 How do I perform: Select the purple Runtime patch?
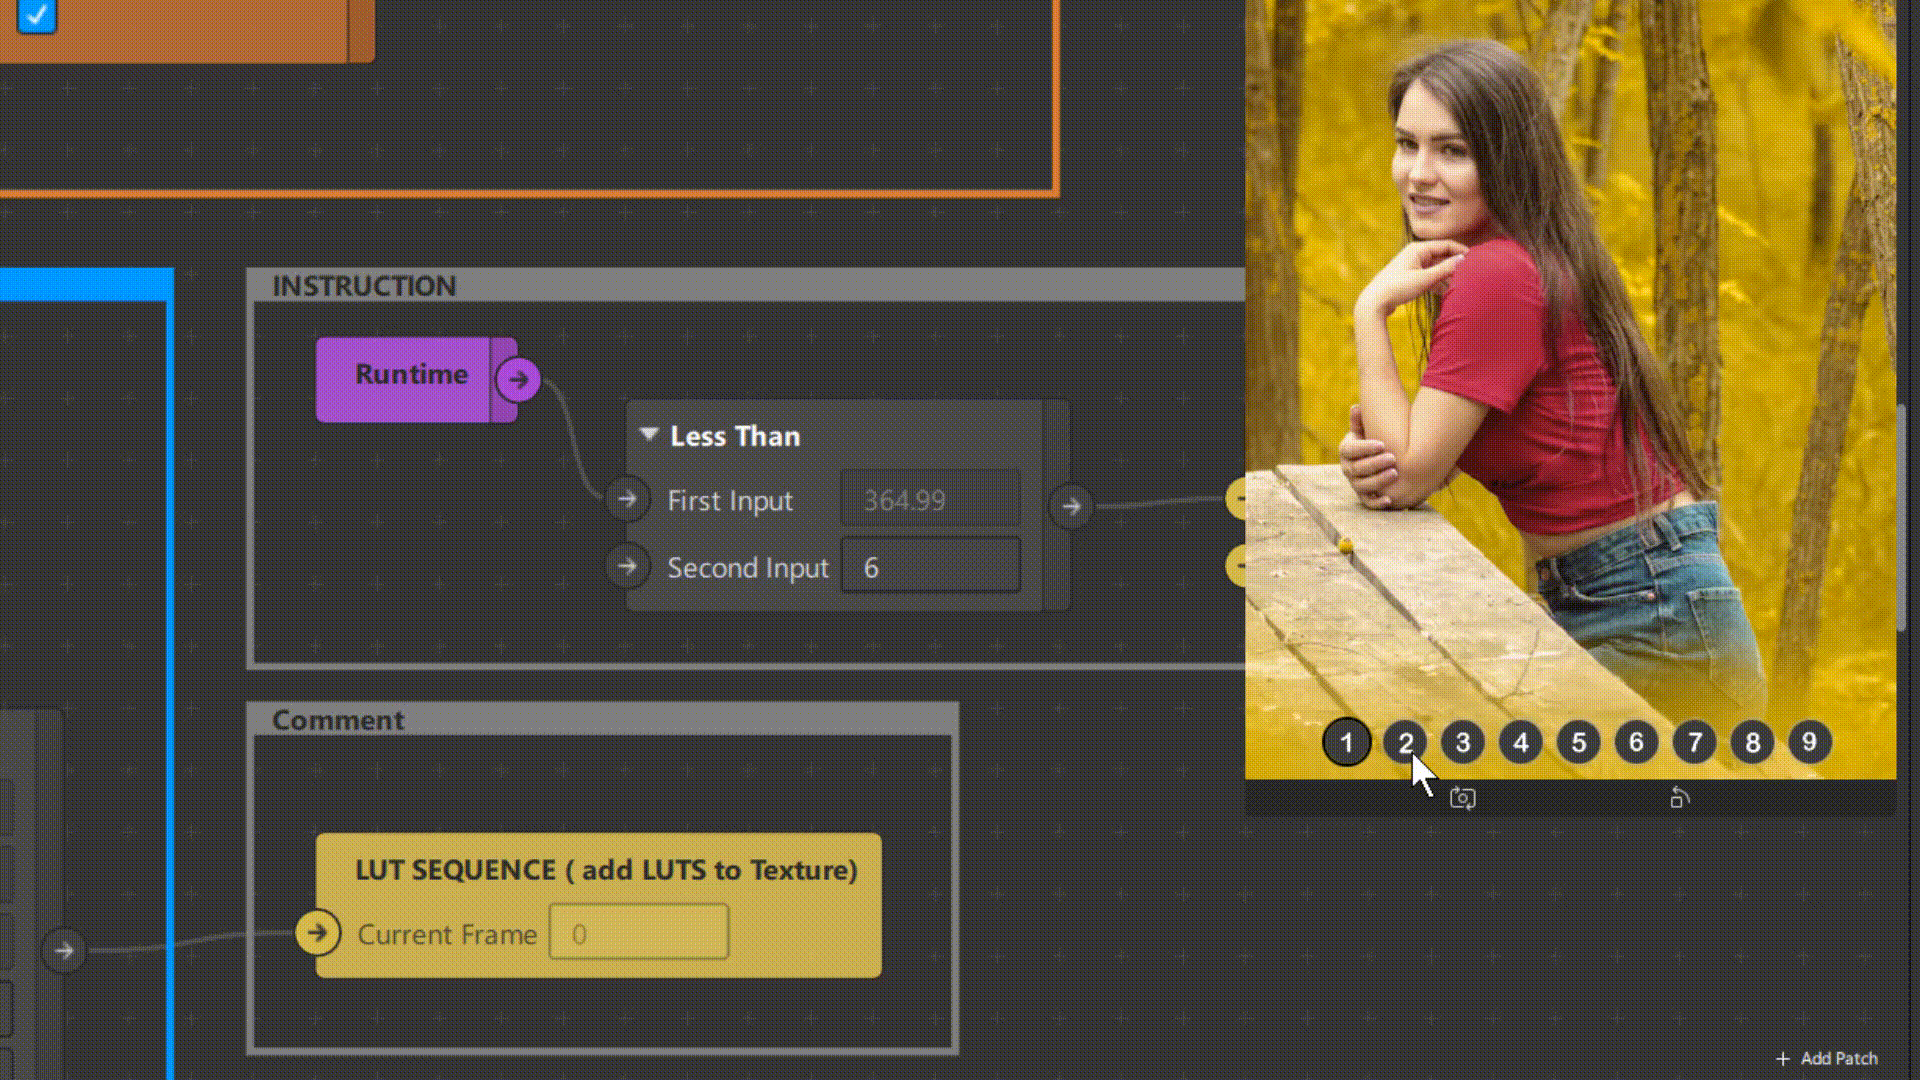tap(410, 375)
